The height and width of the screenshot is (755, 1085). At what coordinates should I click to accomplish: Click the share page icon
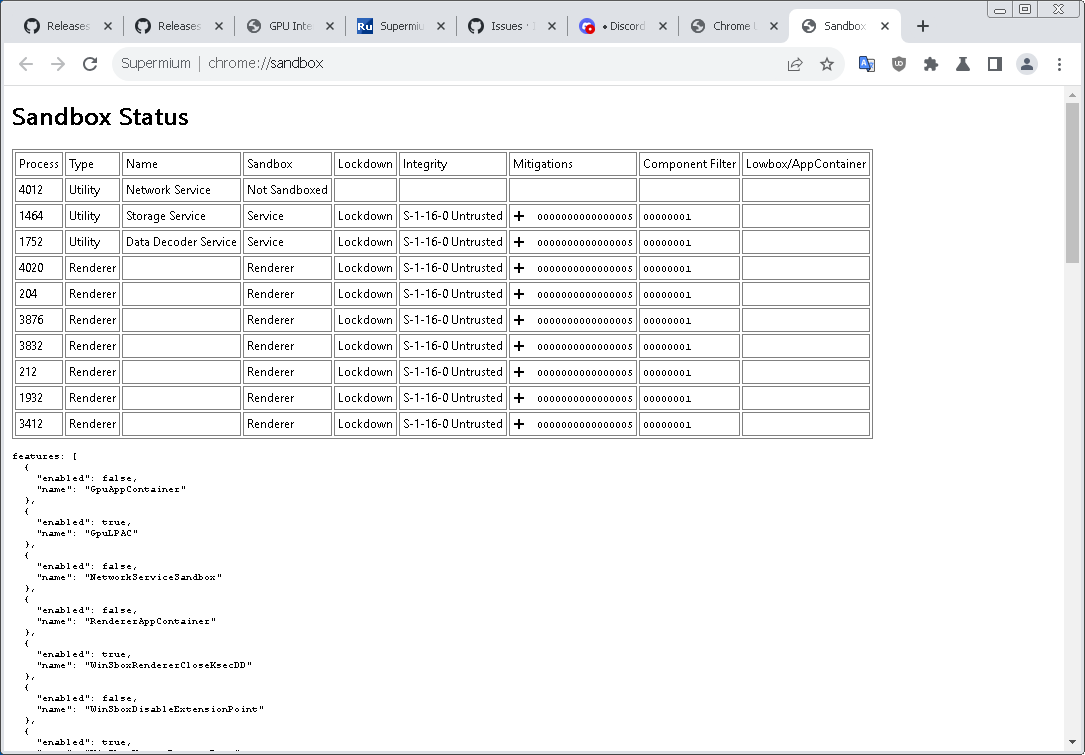(795, 64)
